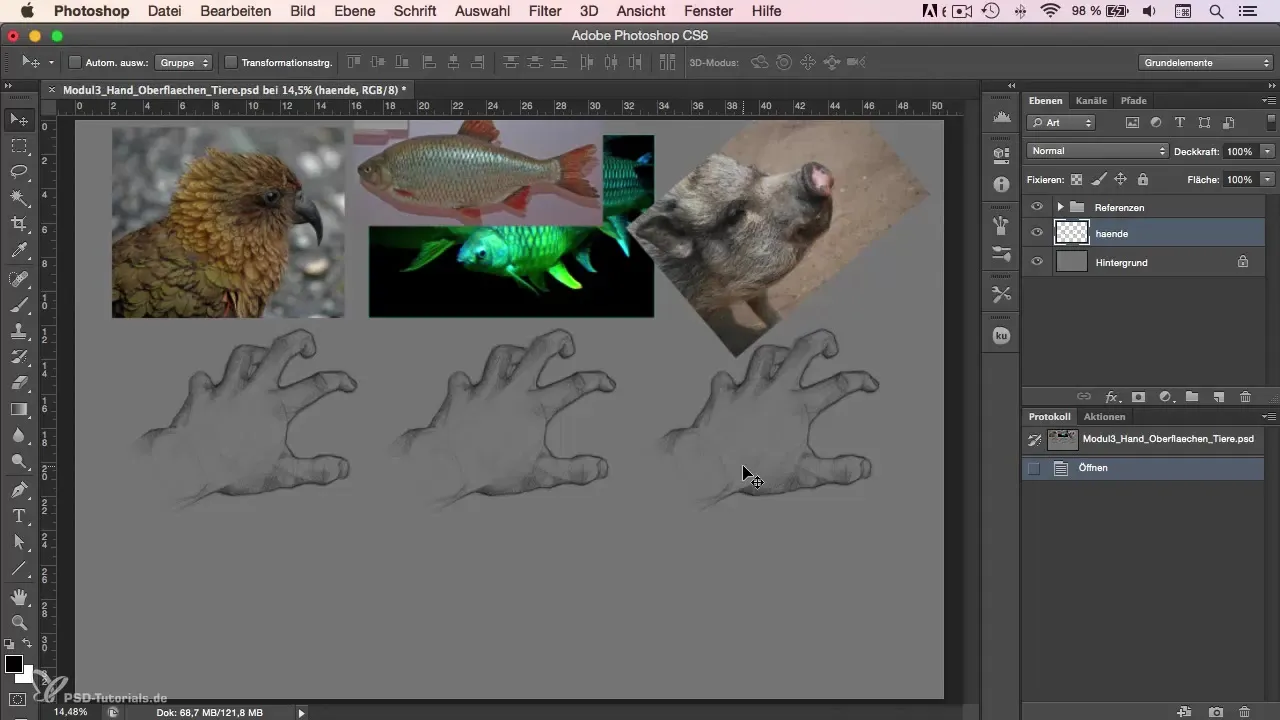Toggle lock image pixels brush icon

[1098, 179]
